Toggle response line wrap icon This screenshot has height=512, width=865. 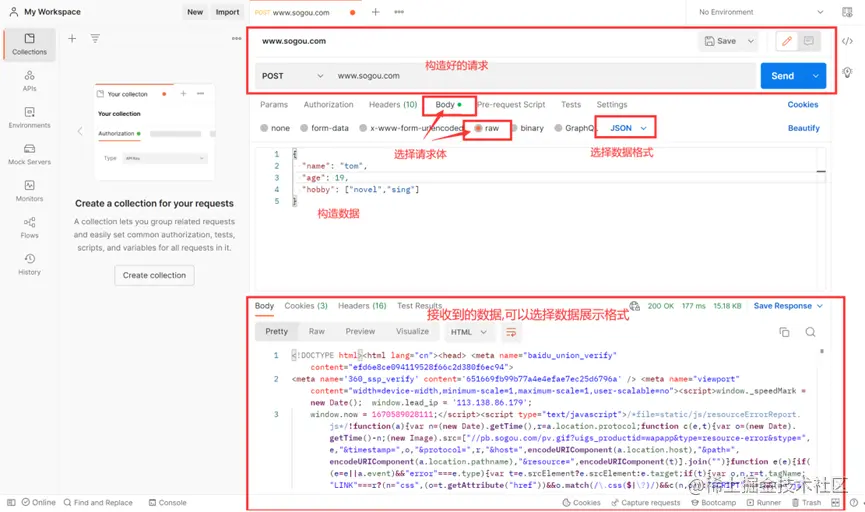coord(511,332)
